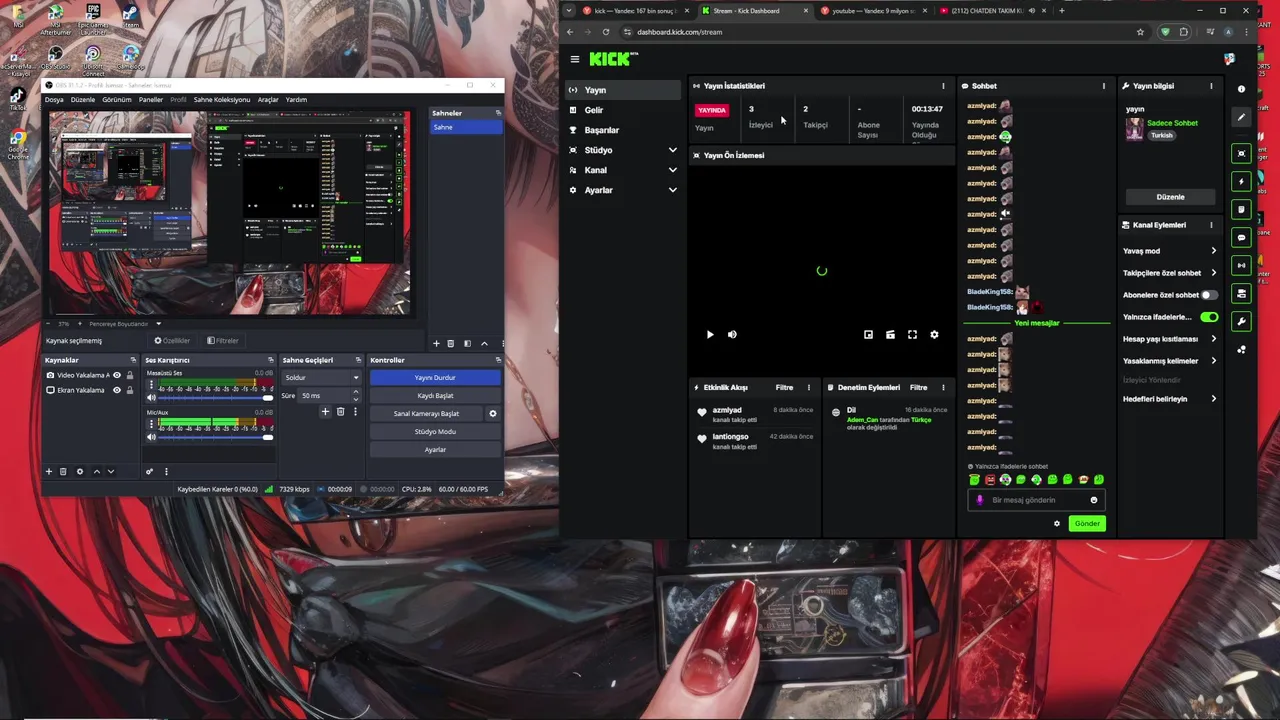Click the lightning bolt icon in Kick right sidebar
Screen dimensions: 1280x720
click(1241, 181)
